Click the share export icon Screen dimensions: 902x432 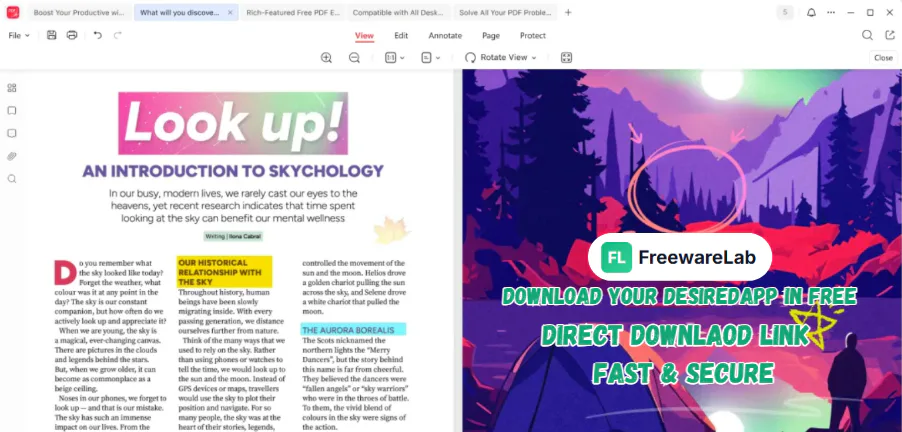point(890,35)
